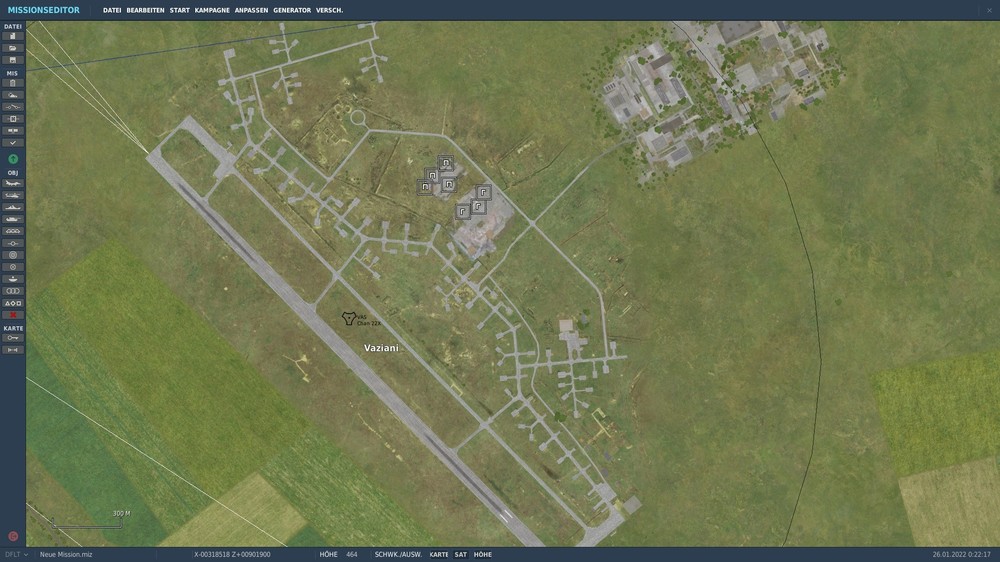
Task: Click the red X remove object icon
Action: (x=13, y=315)
